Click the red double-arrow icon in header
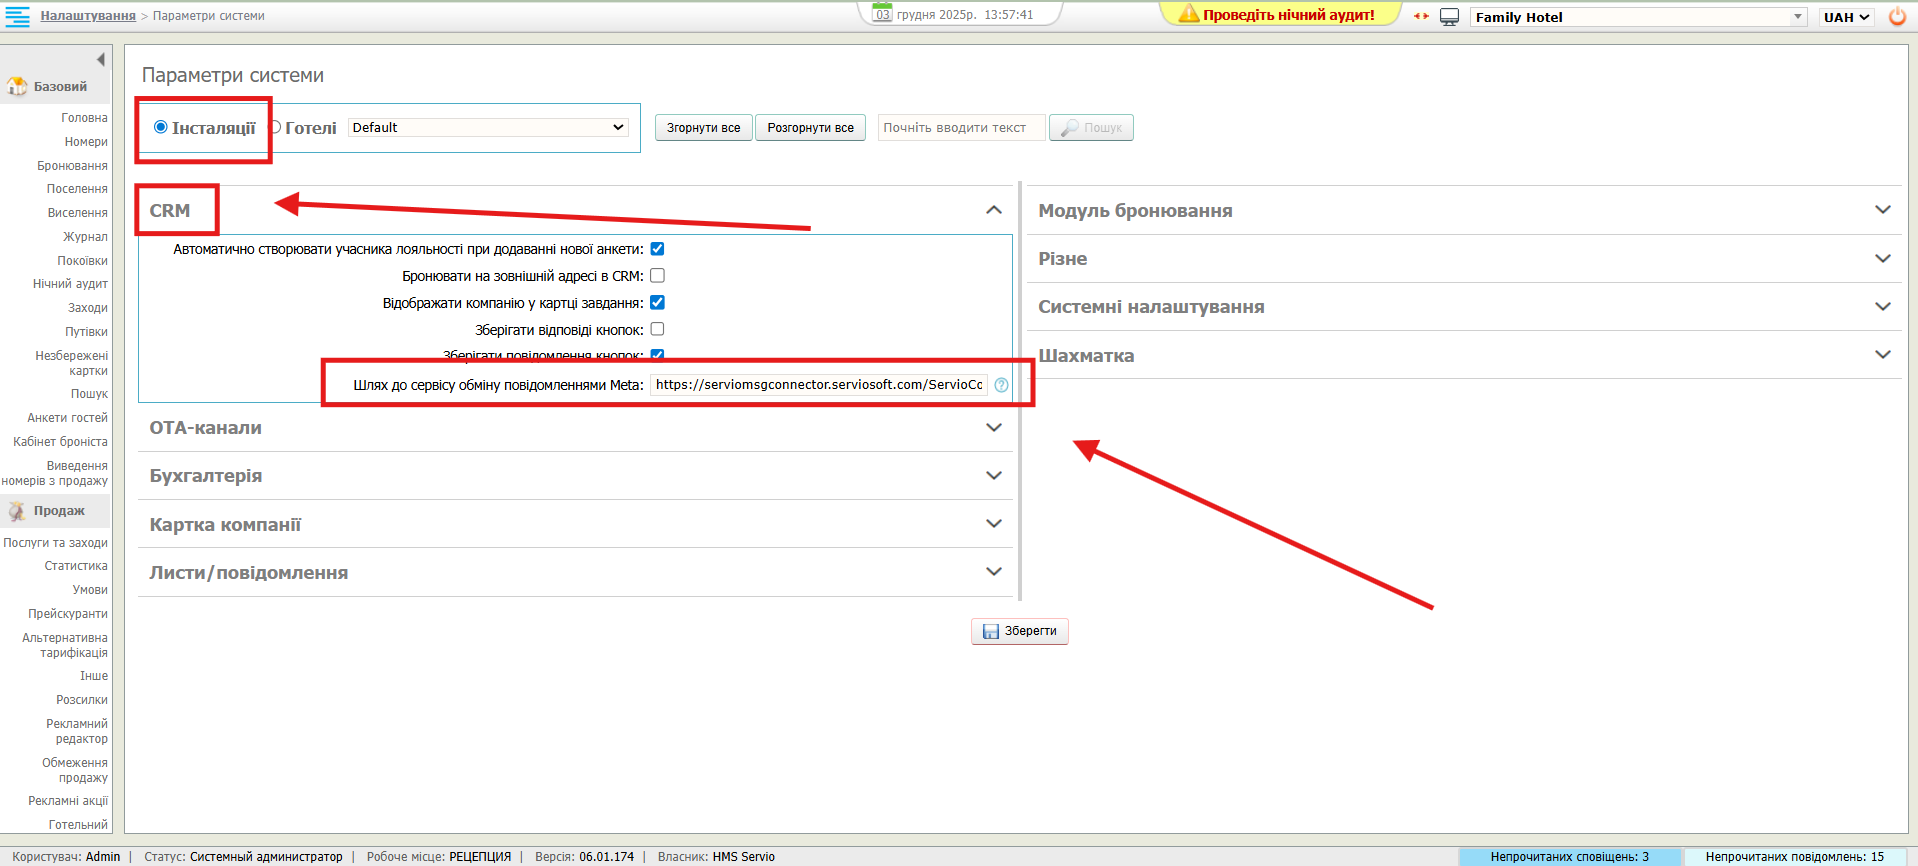Viewport: 1918px width, 866px height. click(1421, 16)
